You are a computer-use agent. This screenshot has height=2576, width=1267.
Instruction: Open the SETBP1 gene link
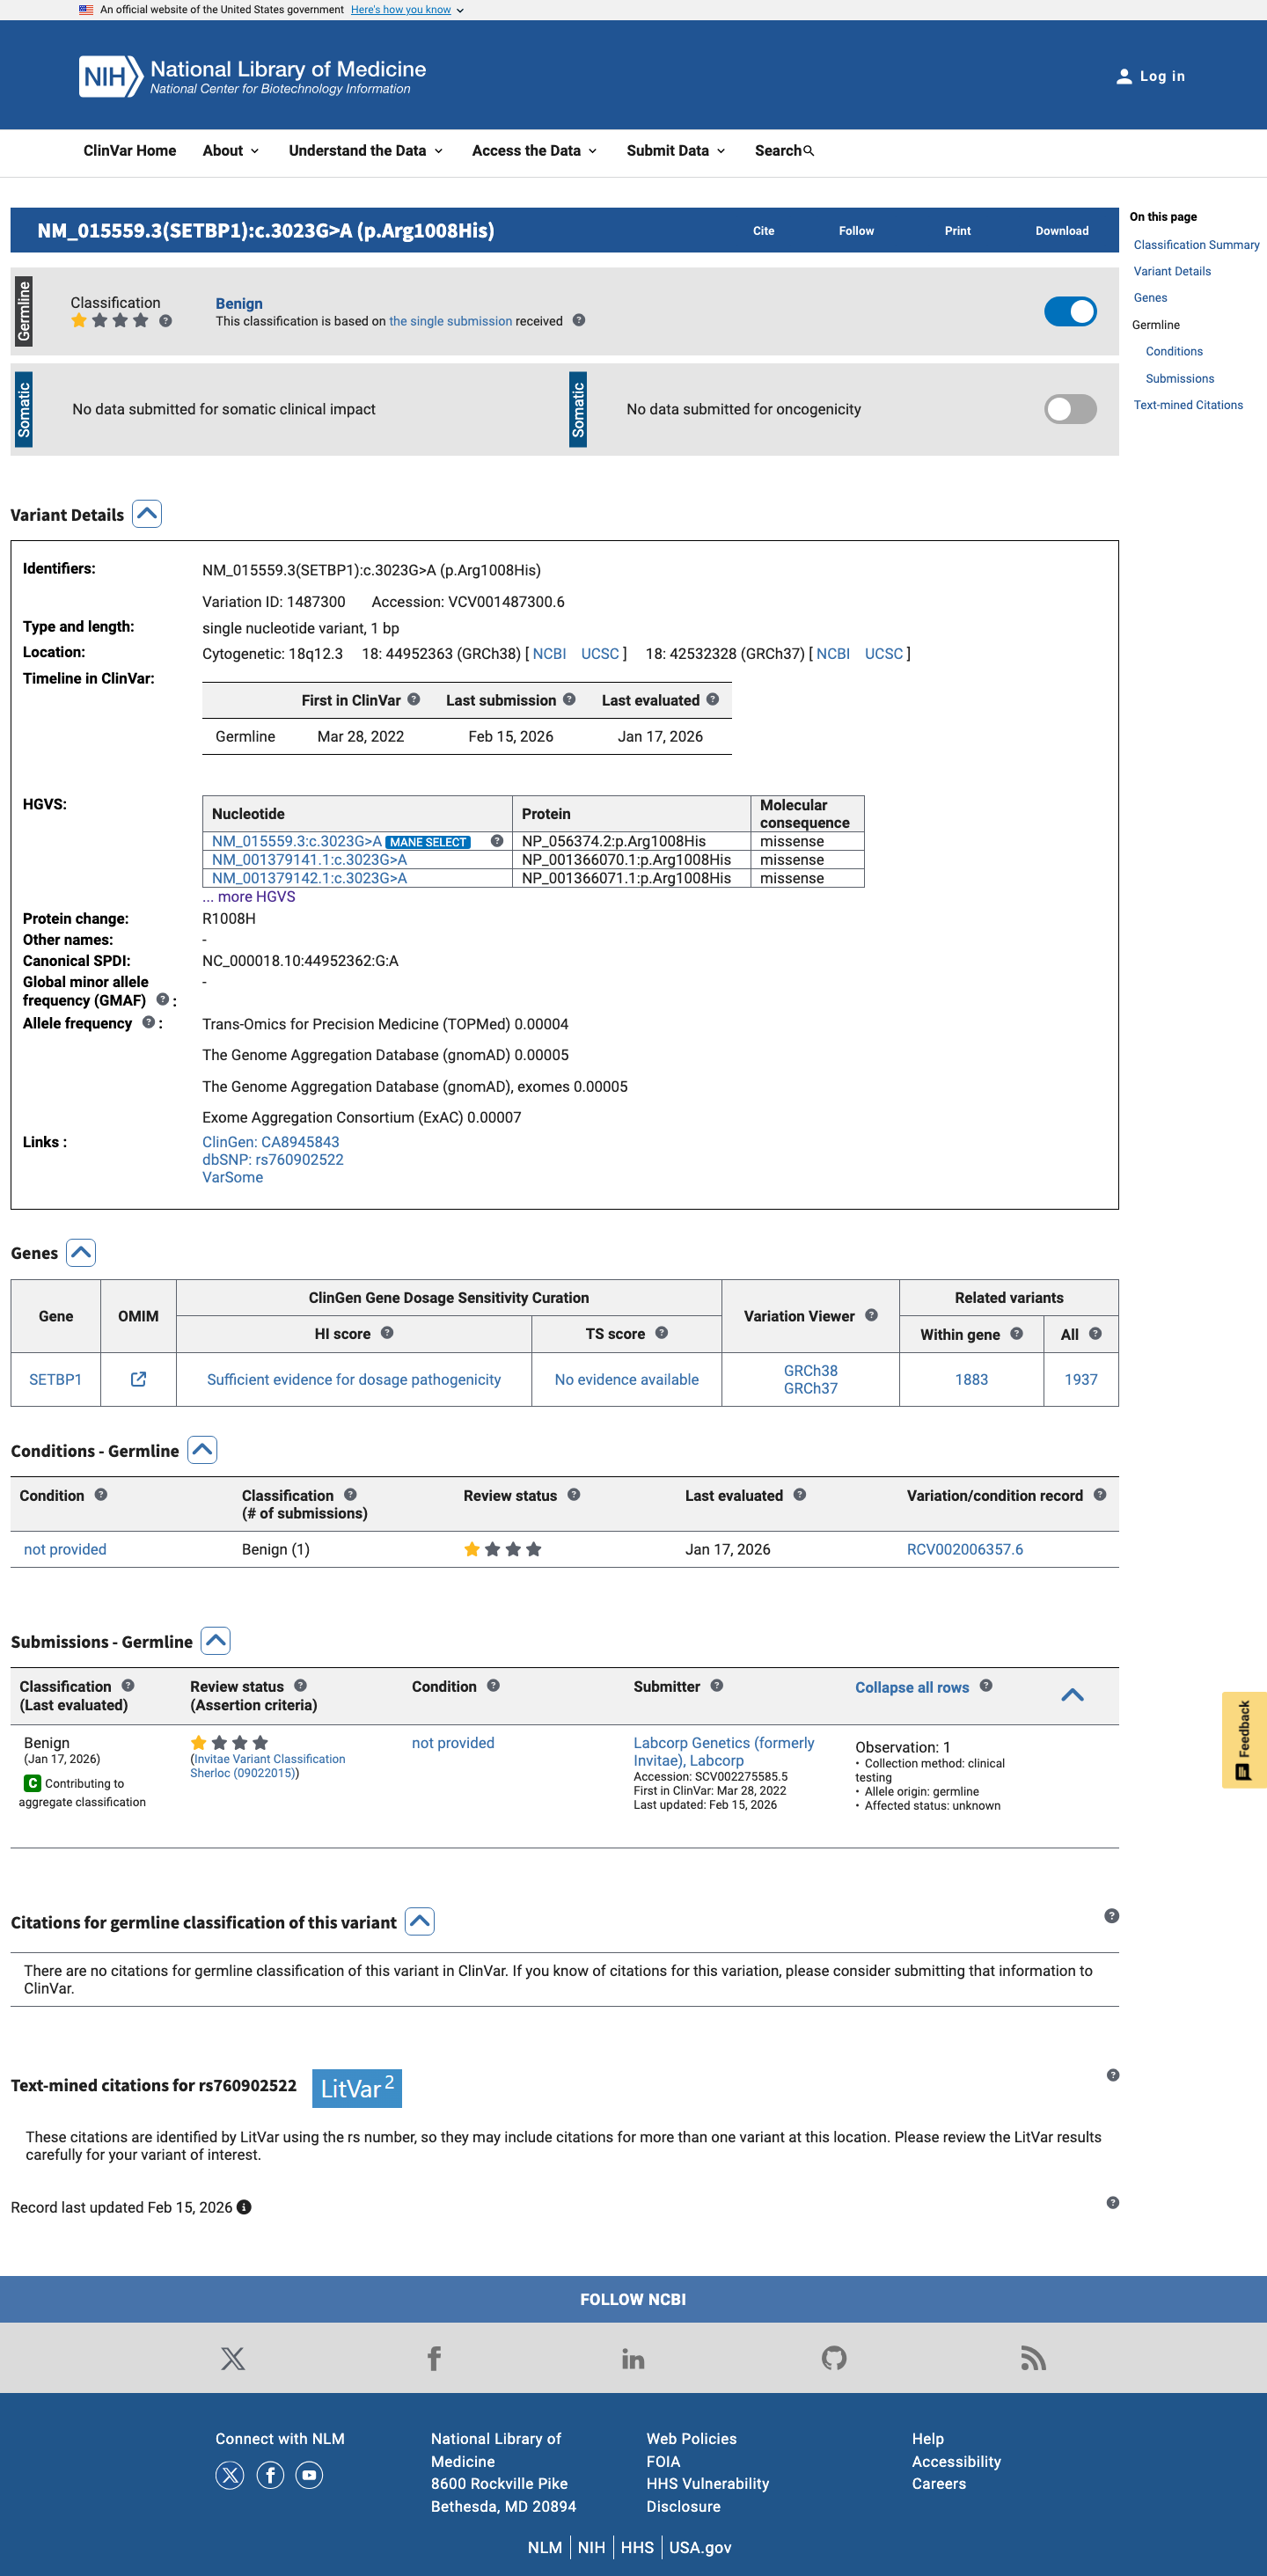pyautogui.click(x=55, y=1379)
